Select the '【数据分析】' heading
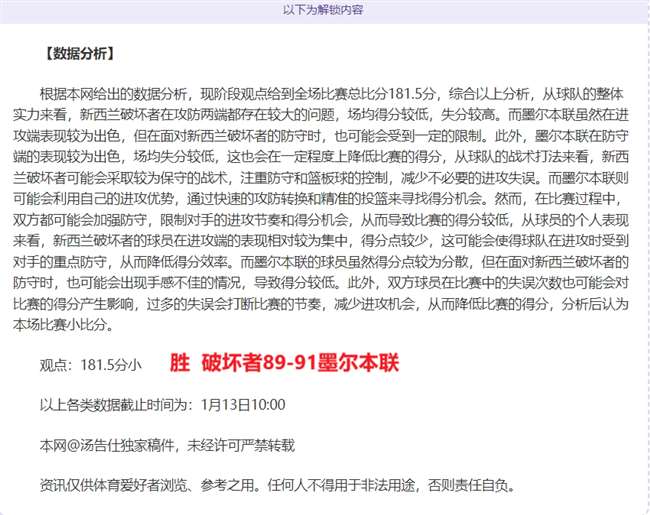650x515 pixels. 78,53
